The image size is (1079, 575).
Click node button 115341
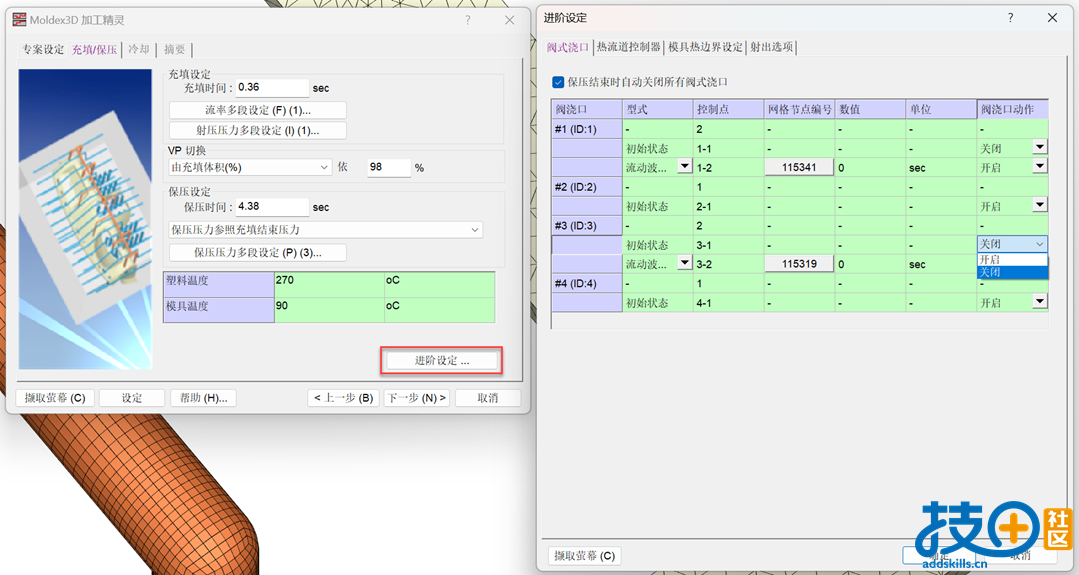click(799, 167)
